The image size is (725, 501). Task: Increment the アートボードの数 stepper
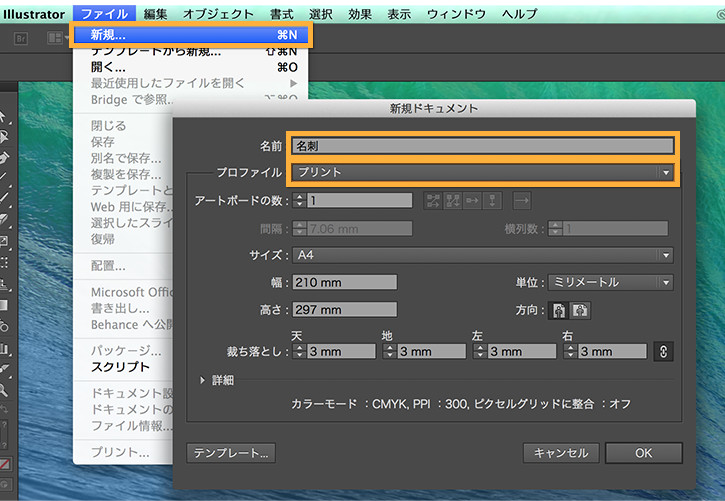tap(300, 197)
